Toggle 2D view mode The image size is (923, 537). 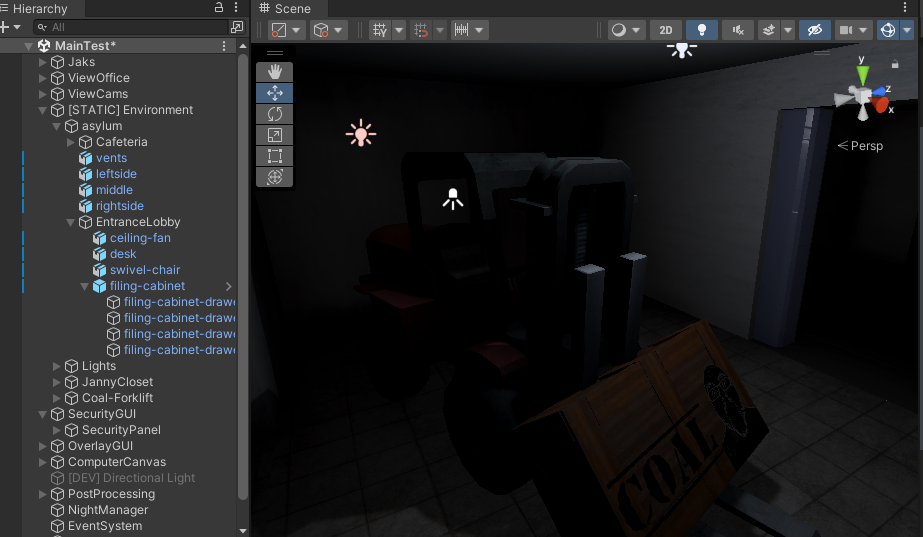pos(666,30)
